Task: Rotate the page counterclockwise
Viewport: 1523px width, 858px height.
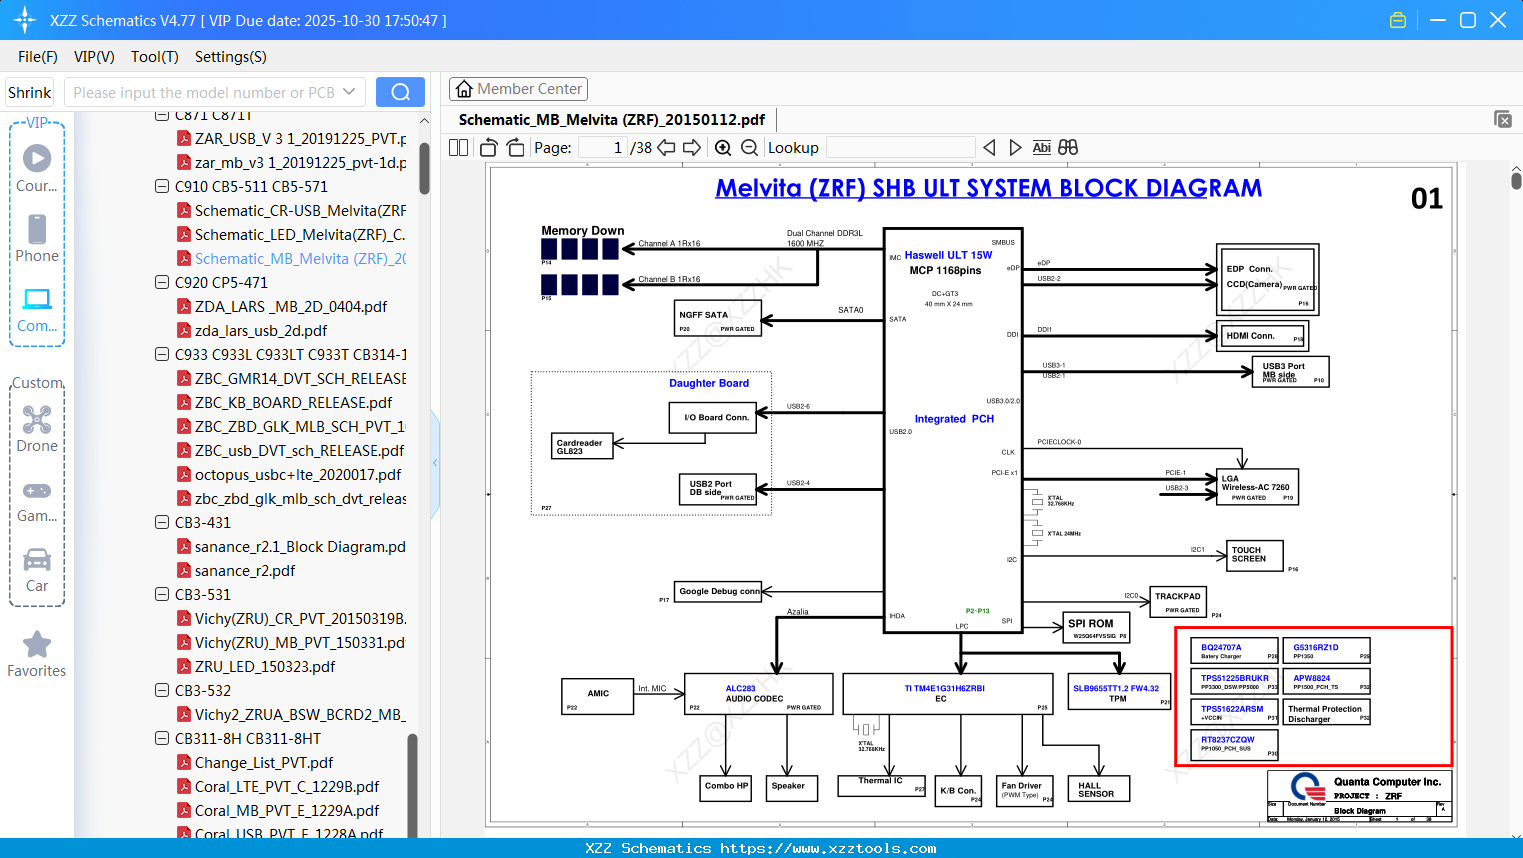Action: [x=489, y=148]
